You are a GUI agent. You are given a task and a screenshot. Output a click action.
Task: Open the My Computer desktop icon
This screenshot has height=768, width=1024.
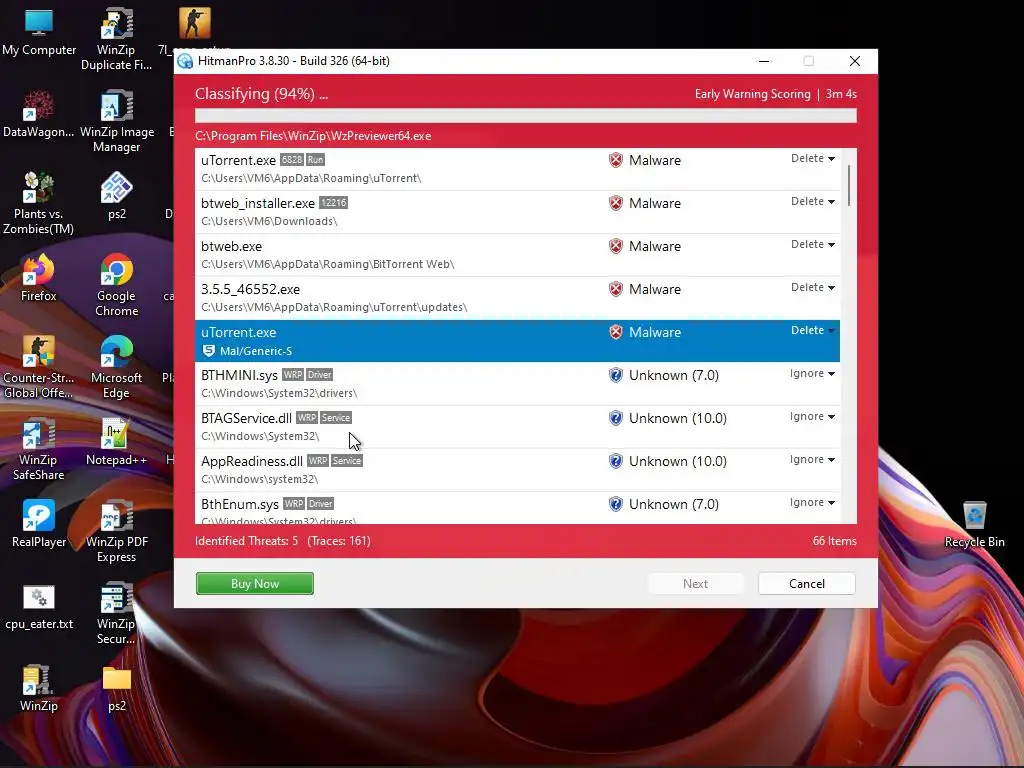[39, 31]
